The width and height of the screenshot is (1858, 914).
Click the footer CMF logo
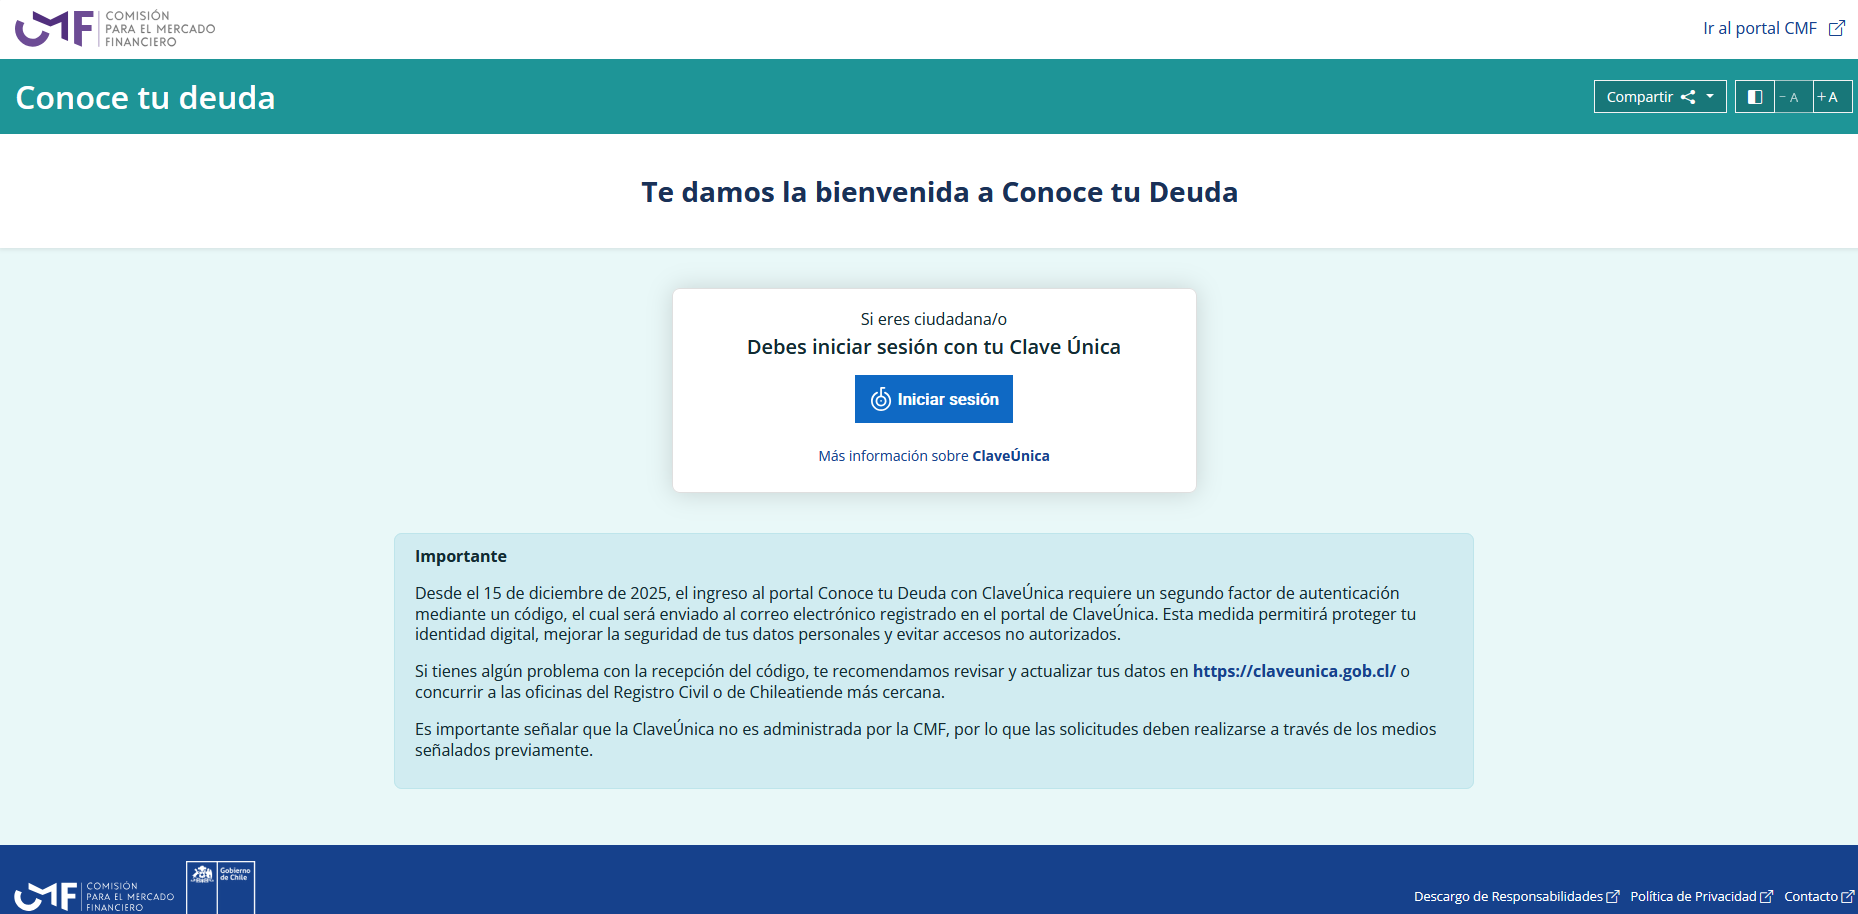tap(94, 895)
